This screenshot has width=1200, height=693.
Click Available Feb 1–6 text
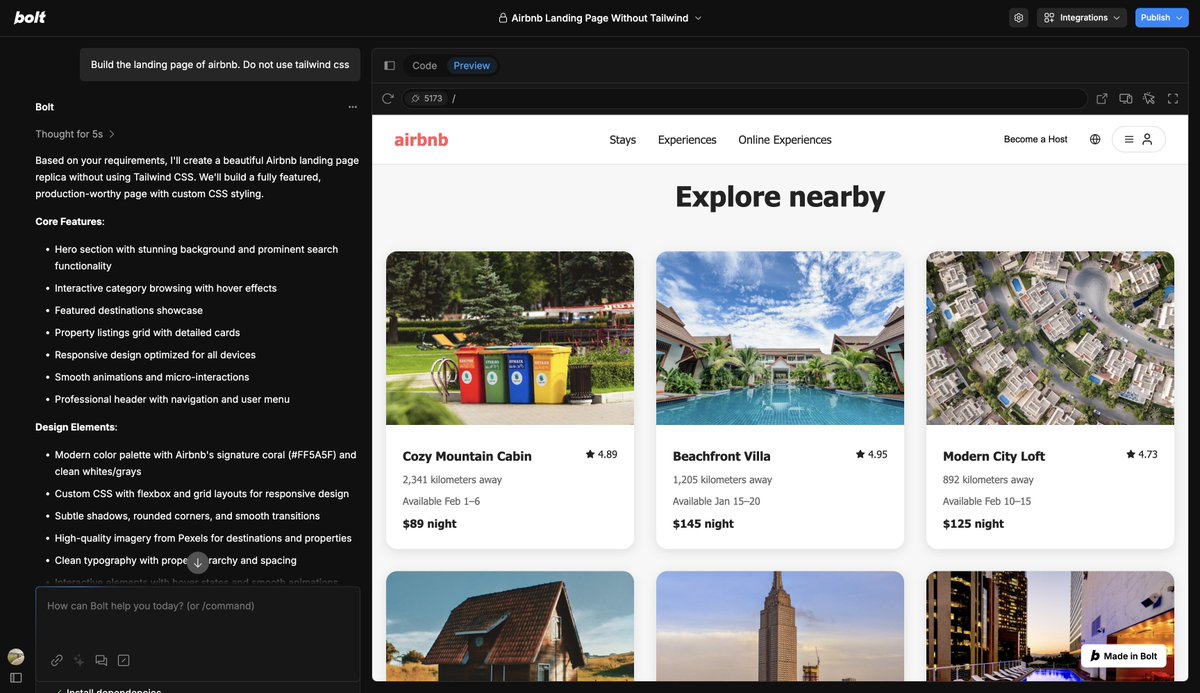441,501
